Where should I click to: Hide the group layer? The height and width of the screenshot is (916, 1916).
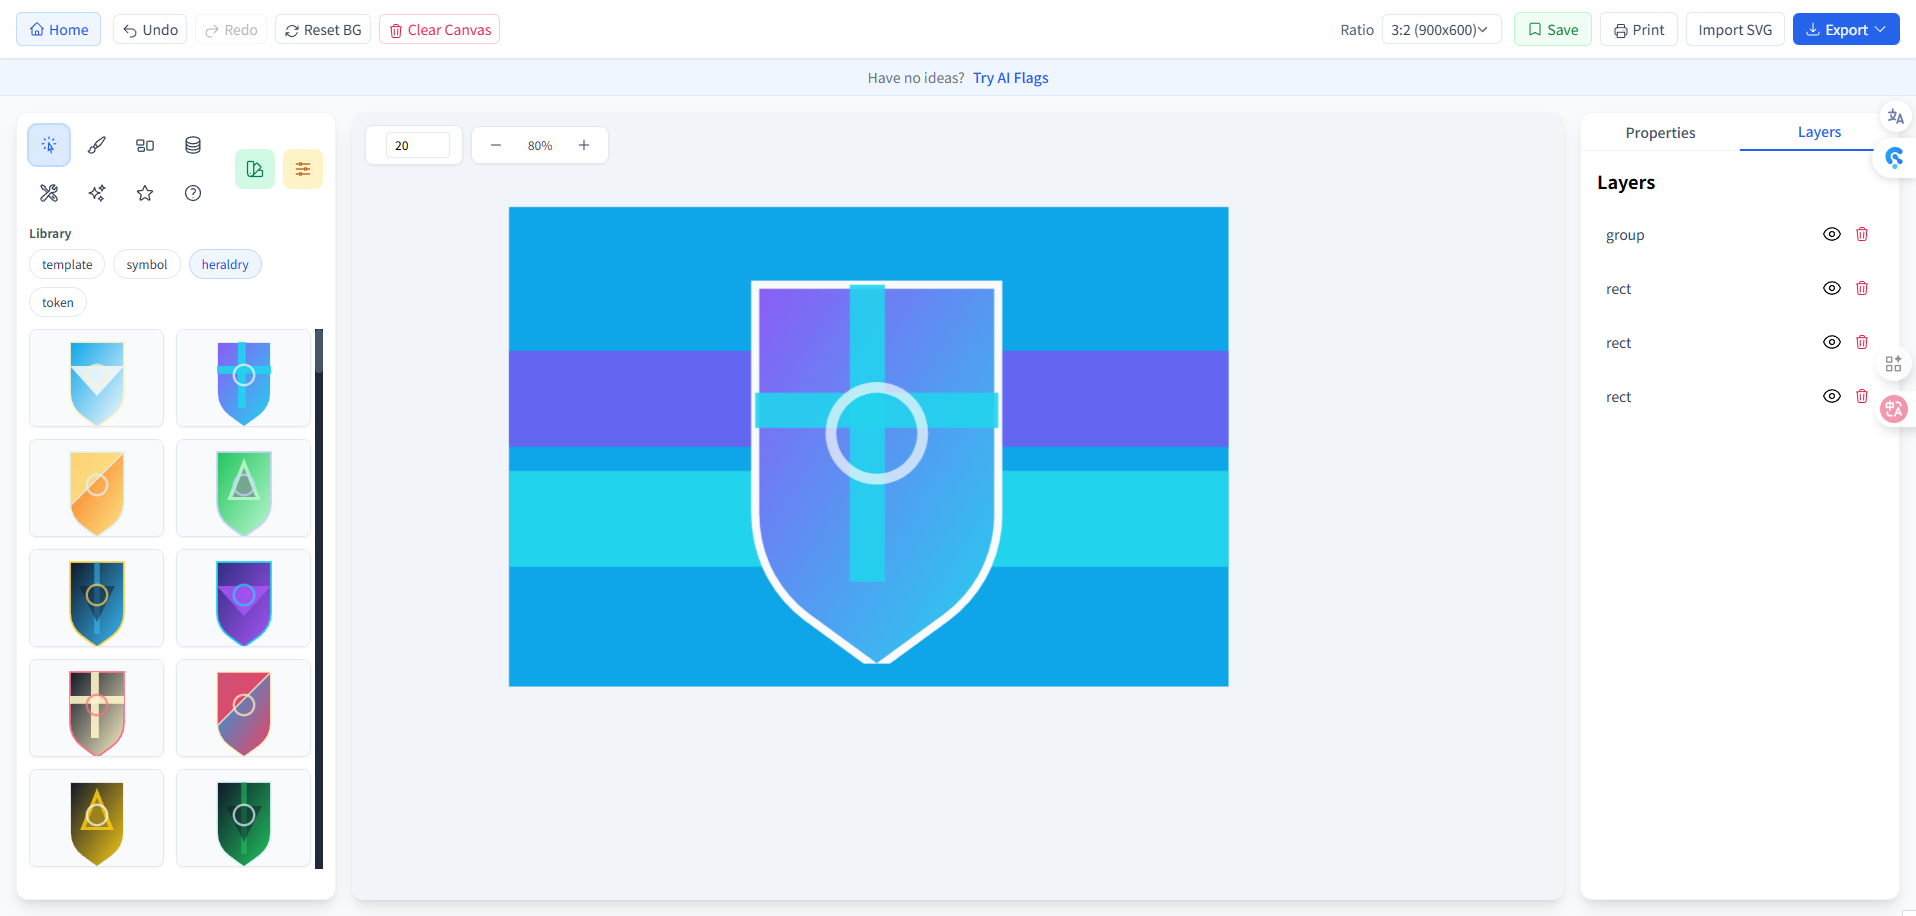[x=1832, y=234]
